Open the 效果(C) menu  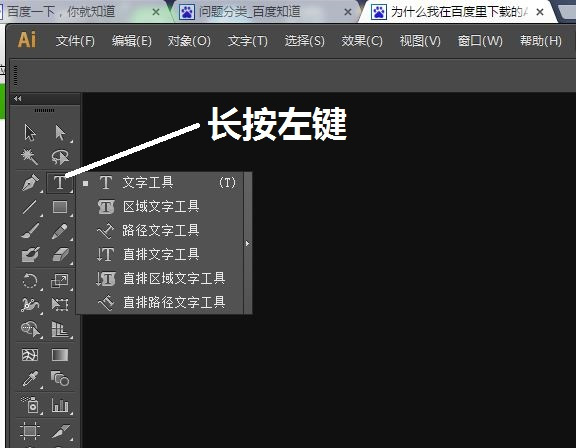pyautogui.click(x=362, y=41)
